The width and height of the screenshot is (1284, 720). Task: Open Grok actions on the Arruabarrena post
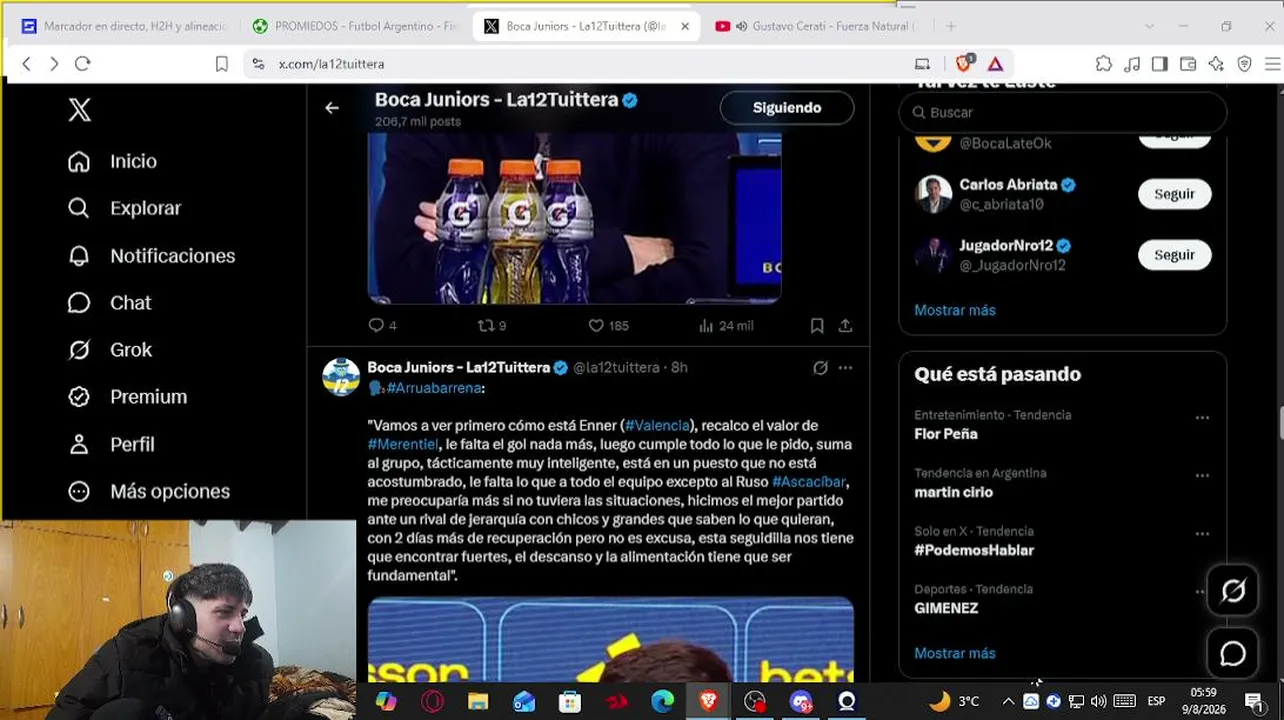click(x=820, y=368)
